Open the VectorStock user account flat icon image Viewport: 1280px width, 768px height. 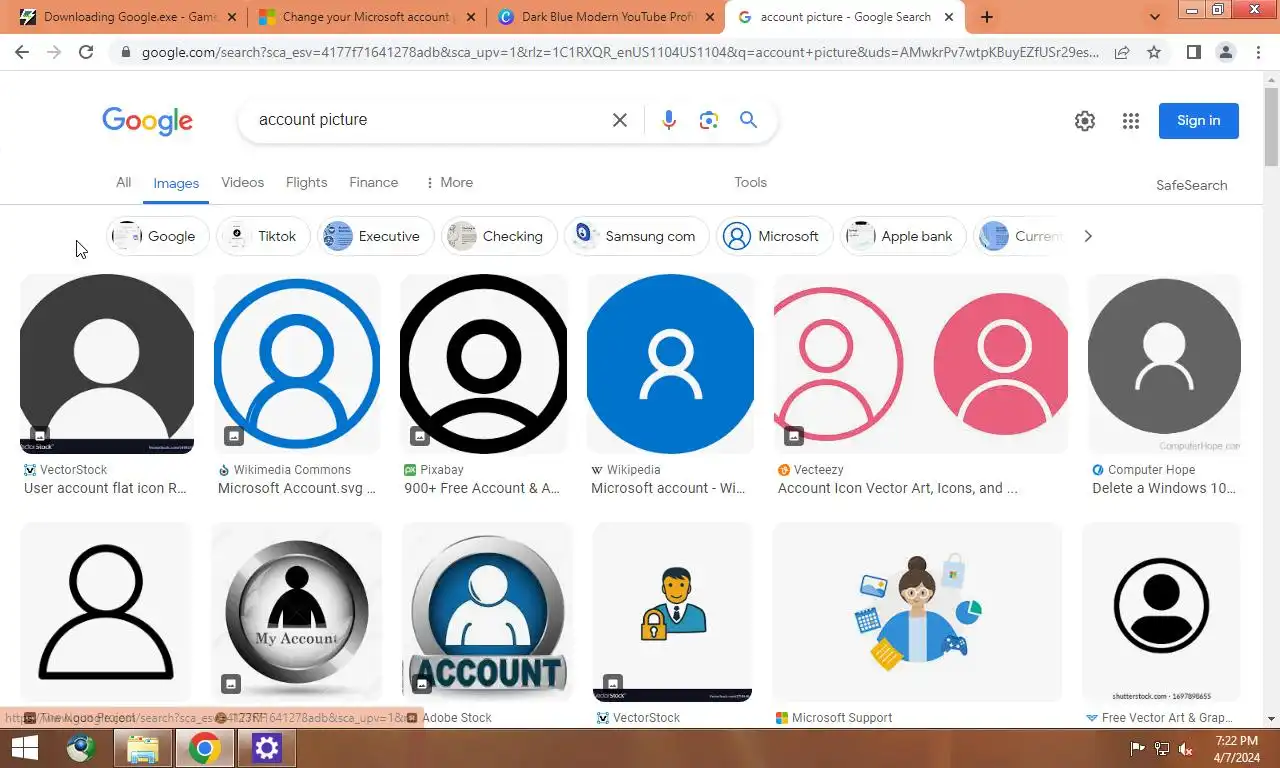[107, 364]
